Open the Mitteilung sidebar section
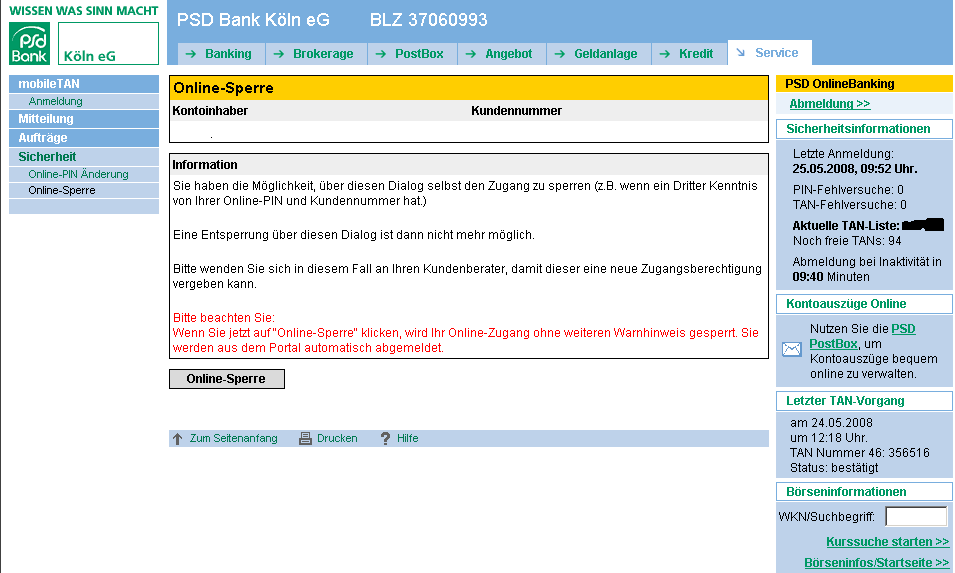Viewport: 955px width, 573px height. [x=84, y=119]
